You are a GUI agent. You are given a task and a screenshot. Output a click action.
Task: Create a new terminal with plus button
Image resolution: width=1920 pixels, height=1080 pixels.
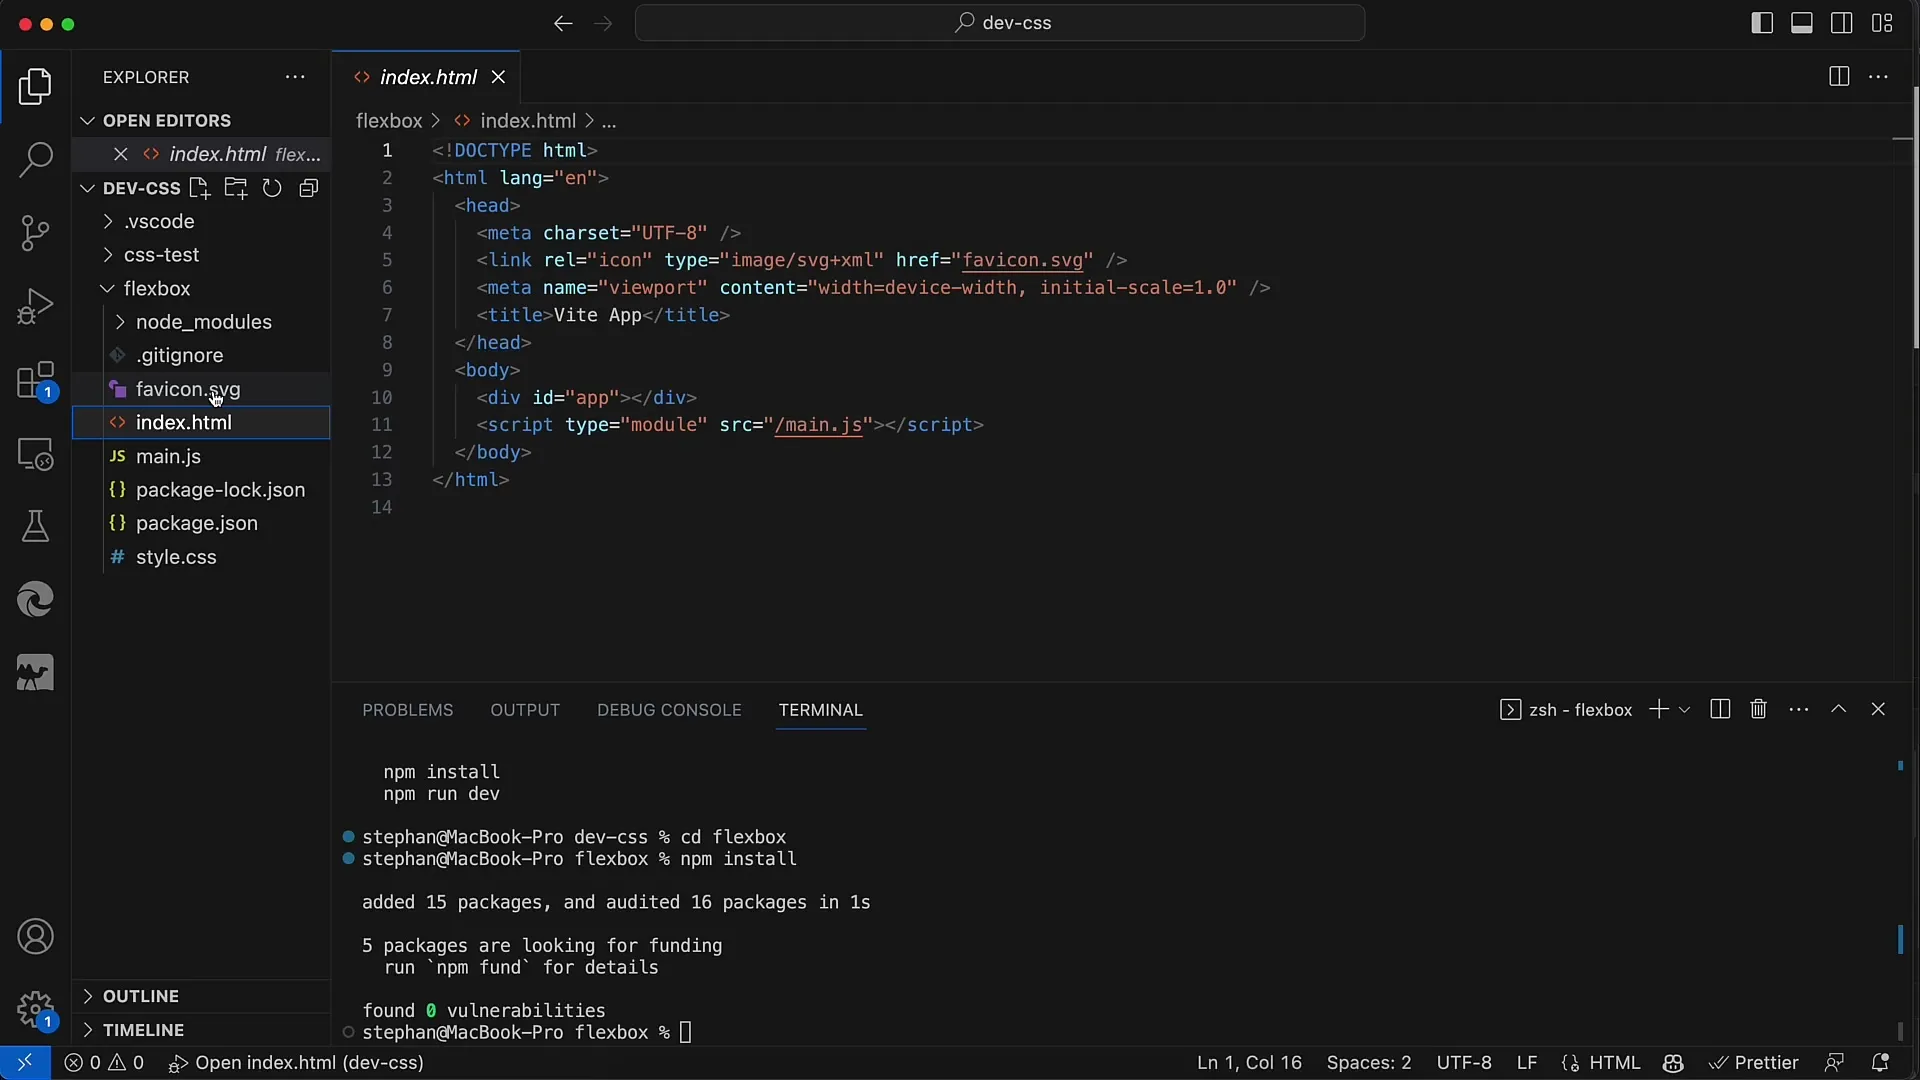pos(1658,709)
